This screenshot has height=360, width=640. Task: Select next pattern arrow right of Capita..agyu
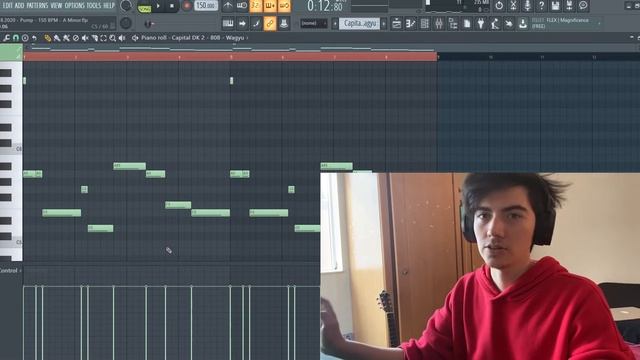click(x=384, y=24)
